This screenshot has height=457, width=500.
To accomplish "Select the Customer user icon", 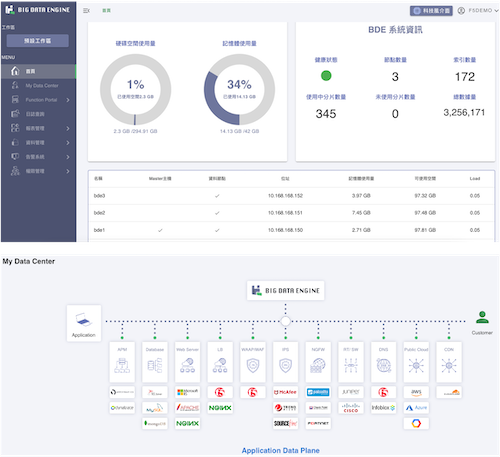I will 482,317.
